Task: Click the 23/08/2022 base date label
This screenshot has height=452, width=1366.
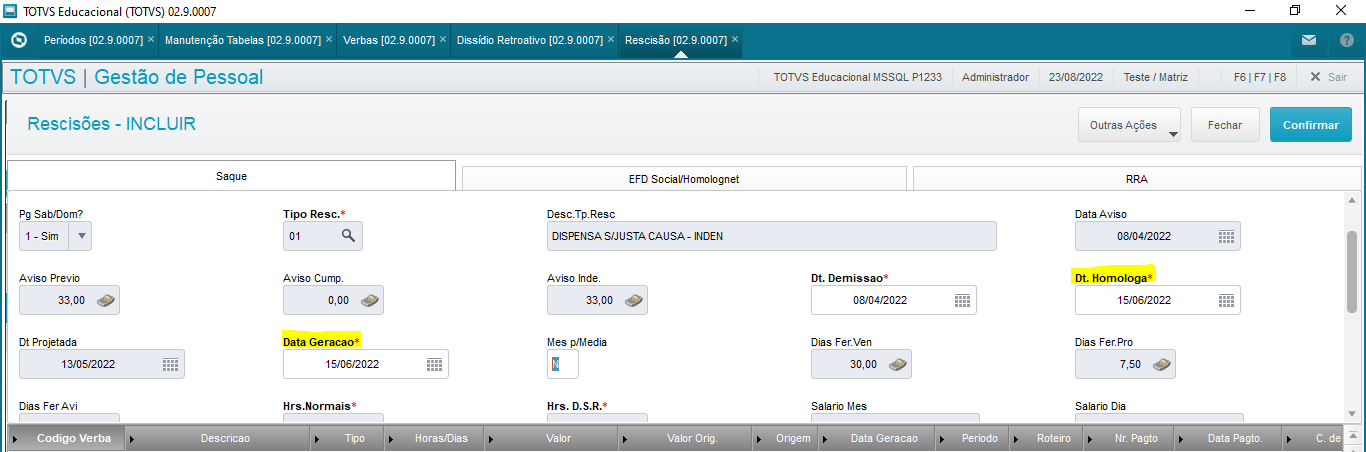Action: [x=1076, y=77]
